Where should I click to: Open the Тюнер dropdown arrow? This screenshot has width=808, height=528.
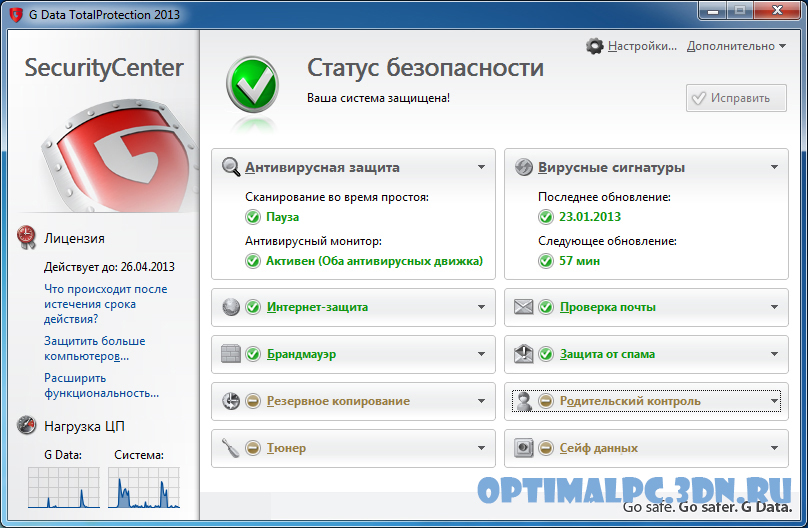481,448
